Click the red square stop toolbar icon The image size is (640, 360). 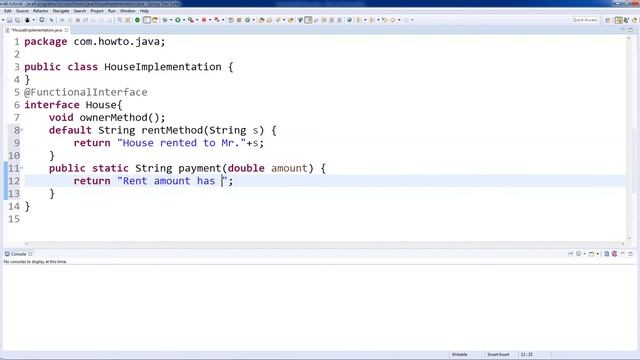[x=204, y=20]
